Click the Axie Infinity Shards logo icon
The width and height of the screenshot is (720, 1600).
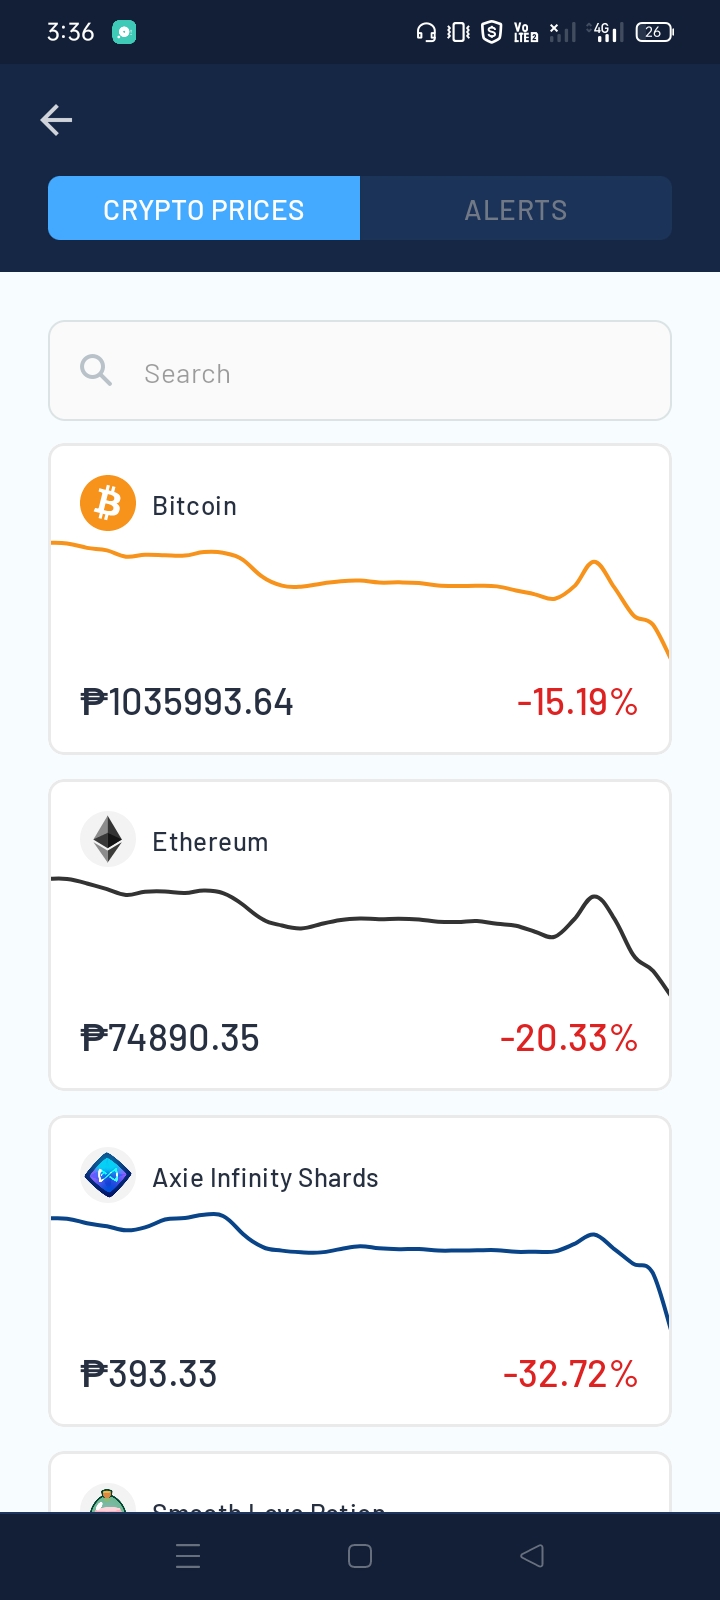click(108, 1175)
